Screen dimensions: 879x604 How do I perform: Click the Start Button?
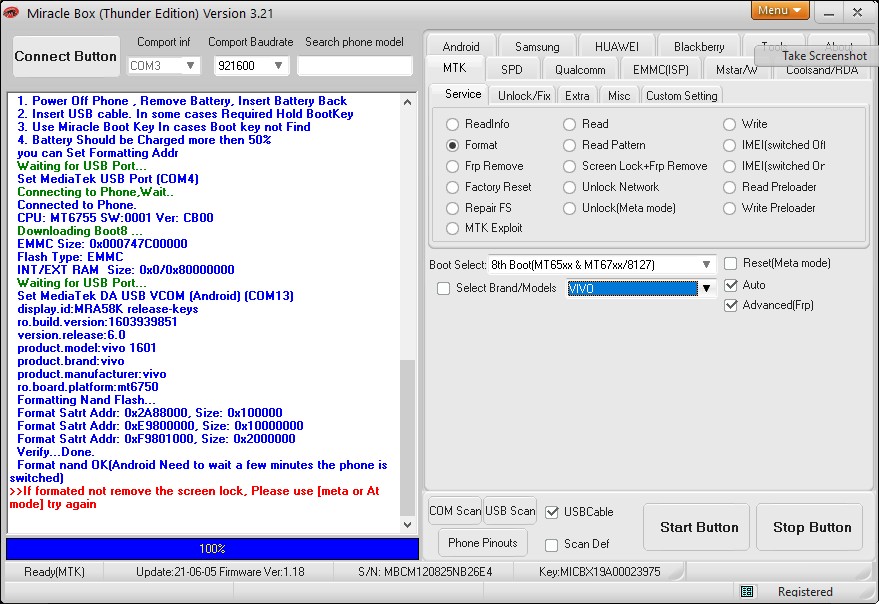[698, 527]
